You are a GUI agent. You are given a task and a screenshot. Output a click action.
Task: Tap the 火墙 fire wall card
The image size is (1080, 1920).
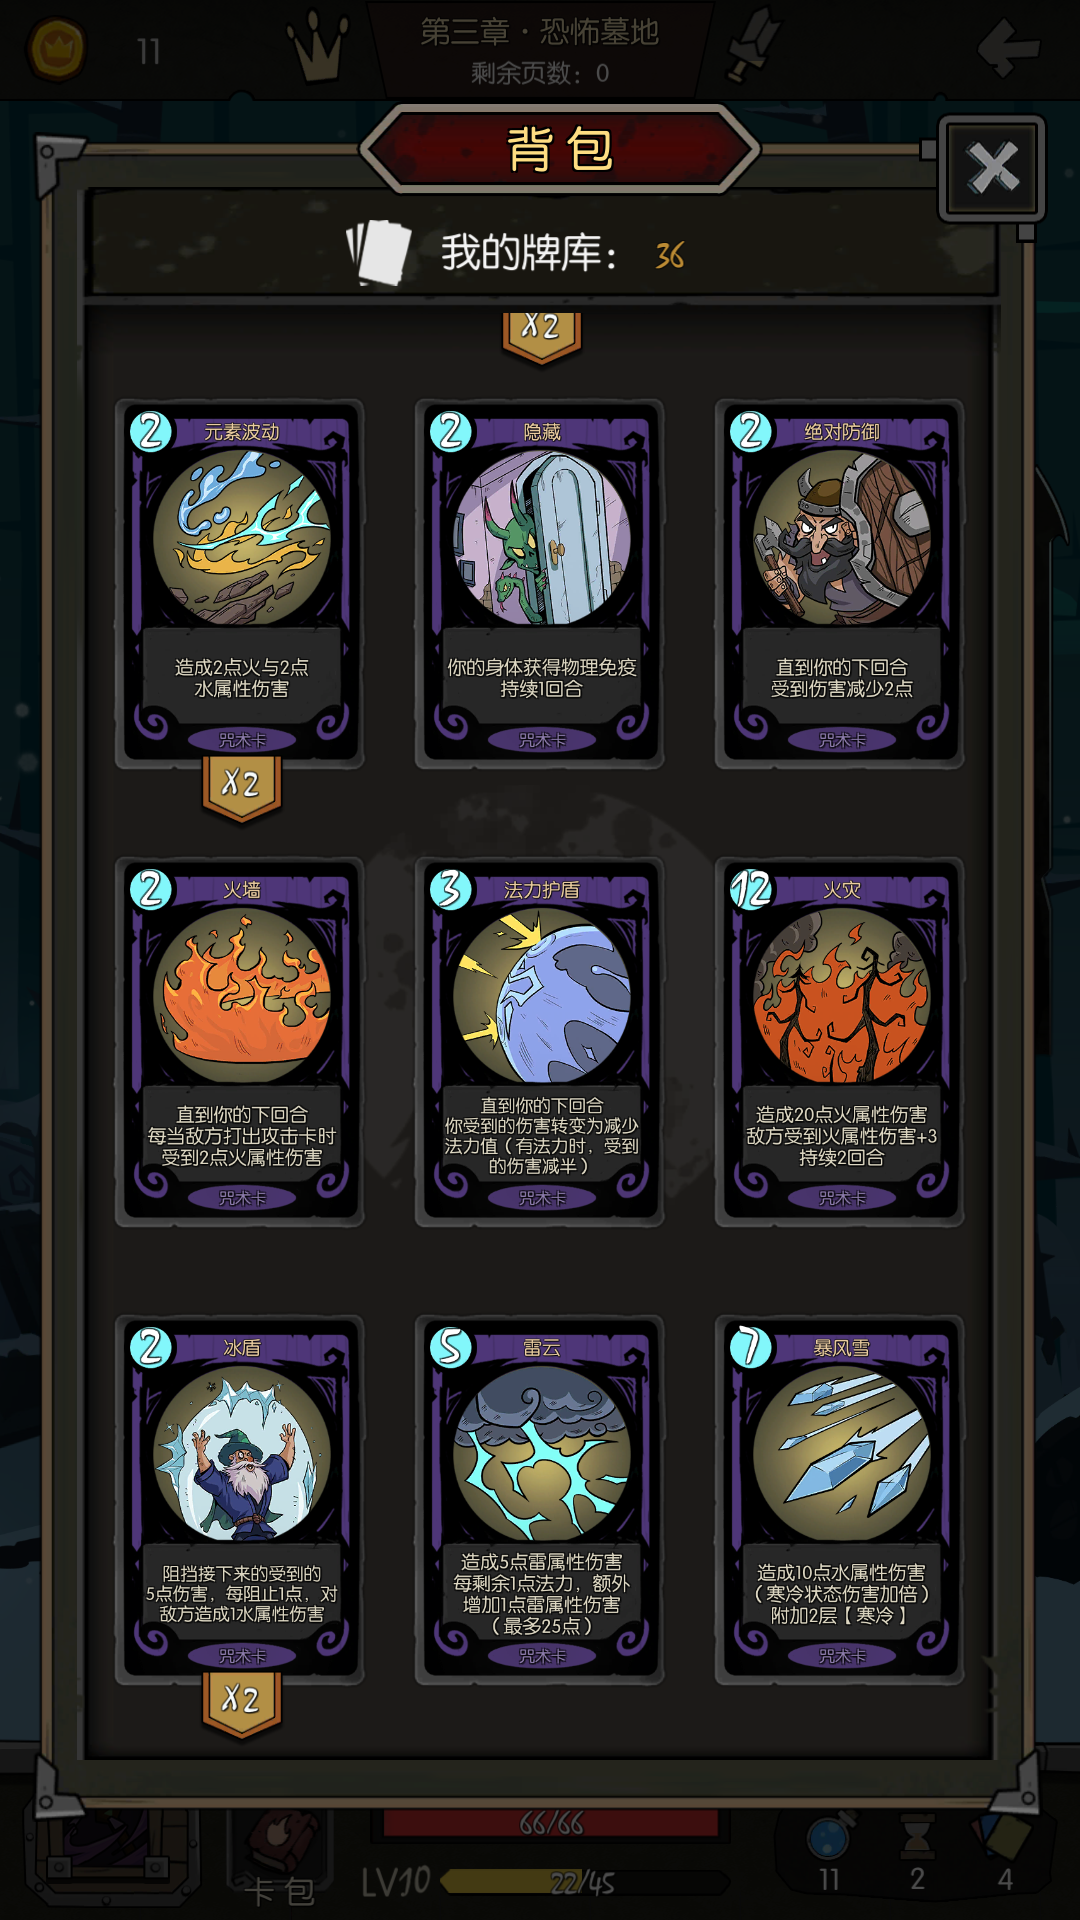[240, 1042]
